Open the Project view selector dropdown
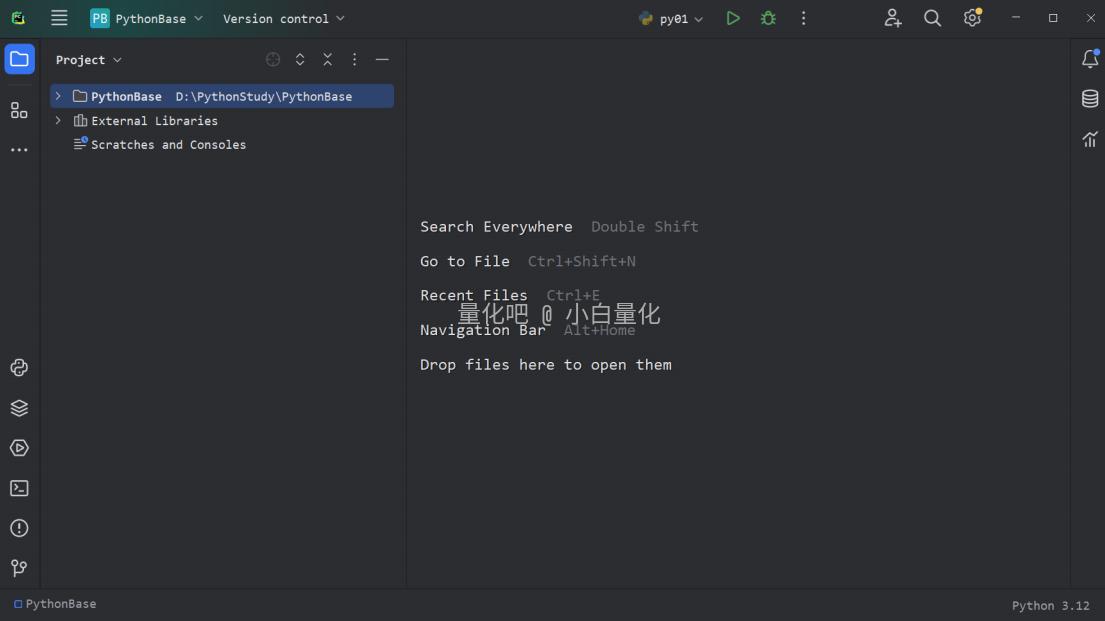This screenshot has width=1105, height=621. point(88,60)
